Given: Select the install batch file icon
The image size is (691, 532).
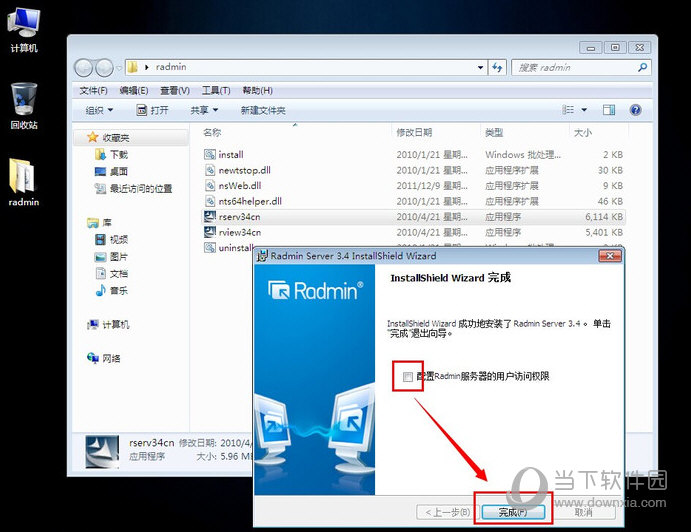Looking at the screenshot, I should [x=210, y=154].
